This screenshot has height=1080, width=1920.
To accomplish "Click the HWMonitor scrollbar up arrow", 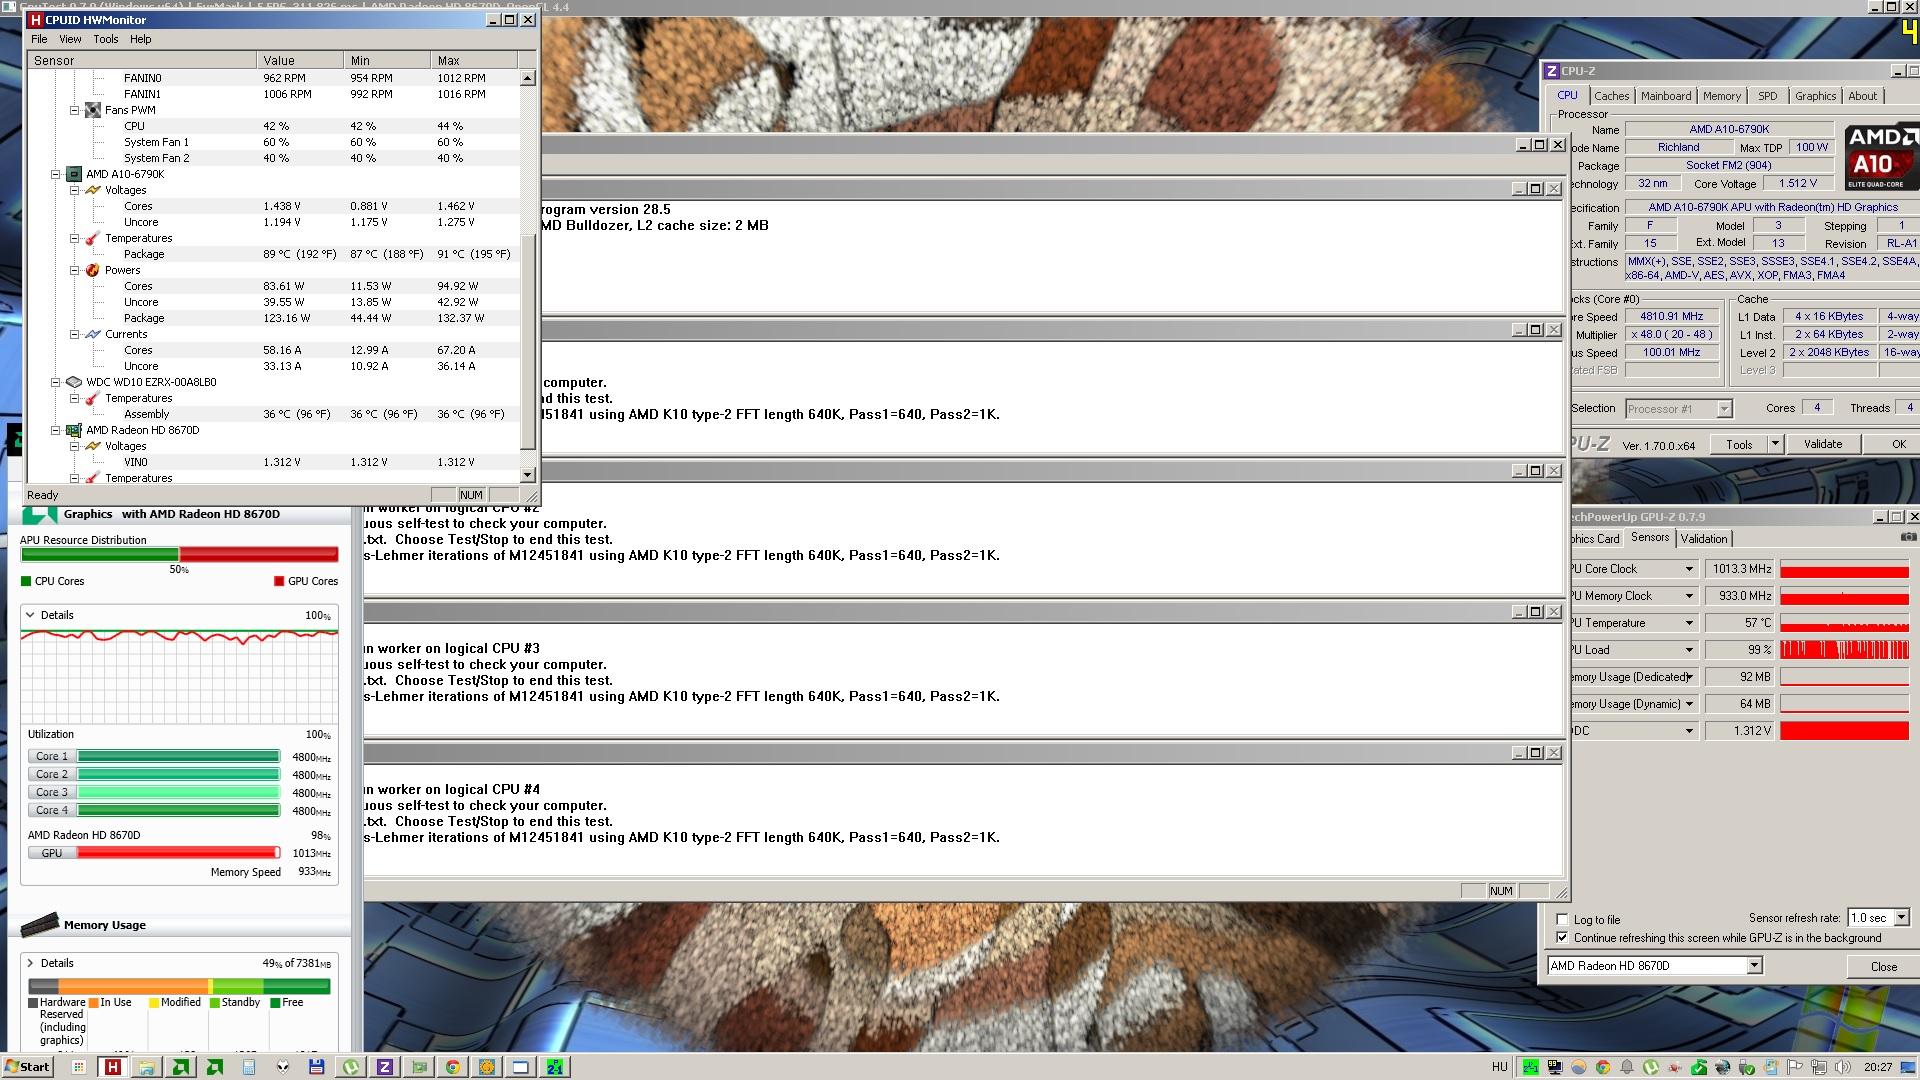I will click(x=527, y=77).
